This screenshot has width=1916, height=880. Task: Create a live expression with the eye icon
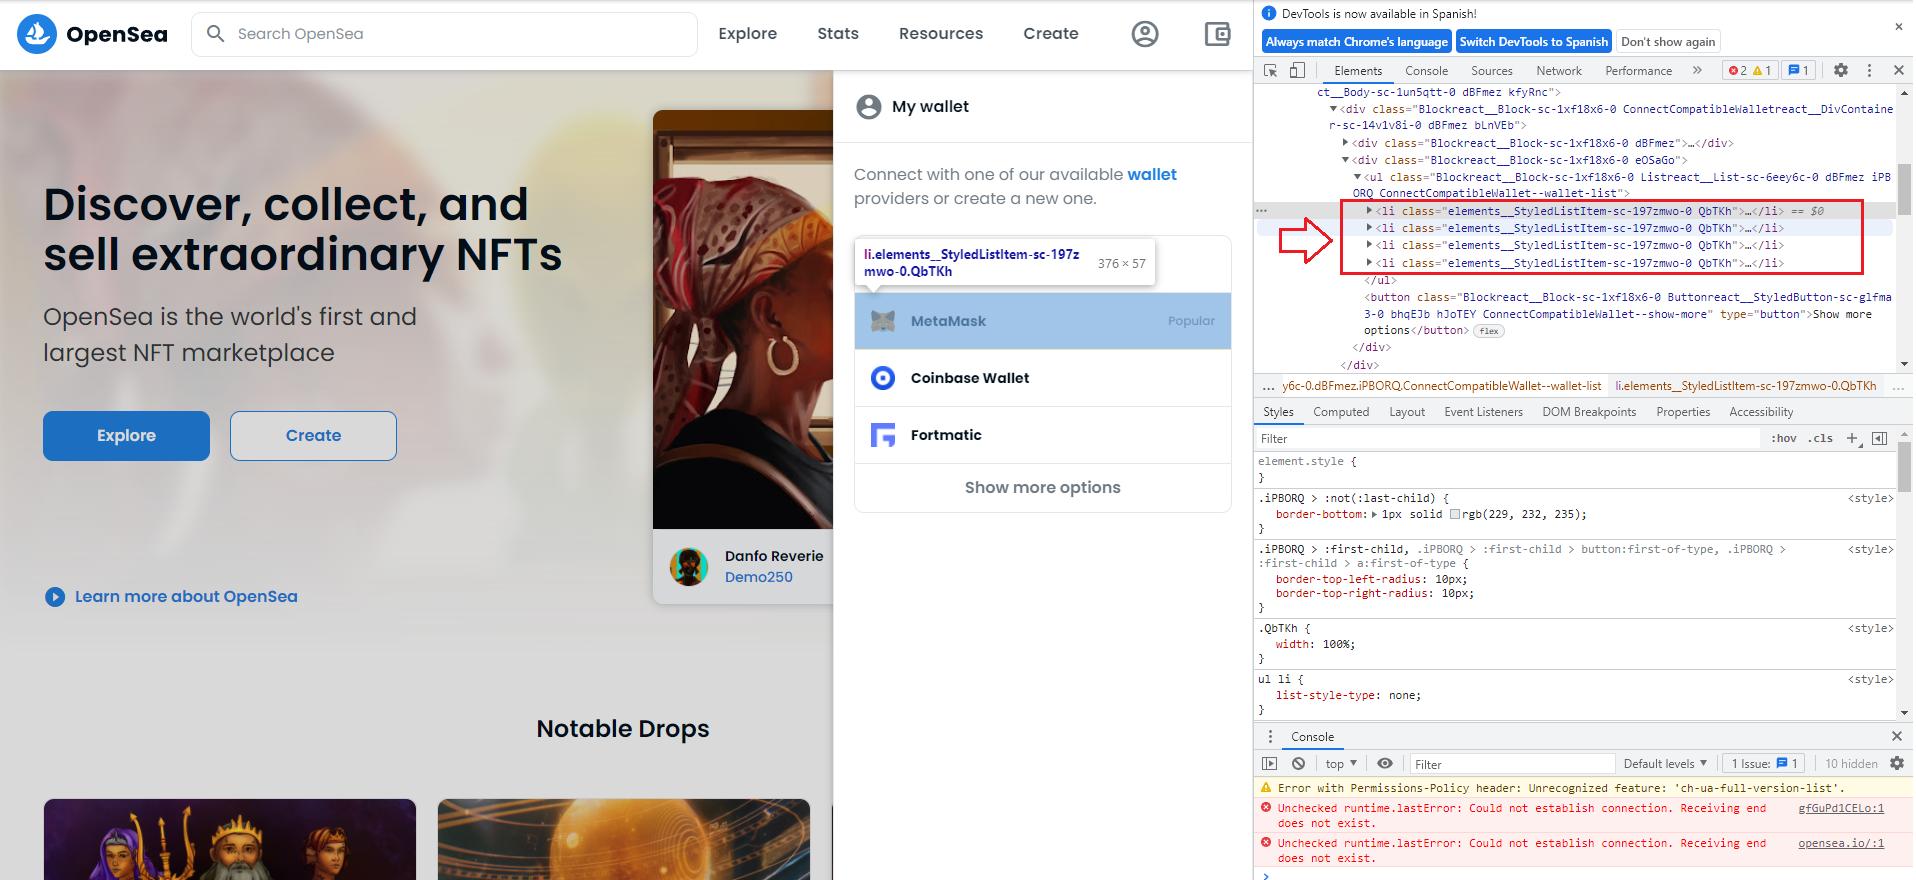coord(1384,763)
